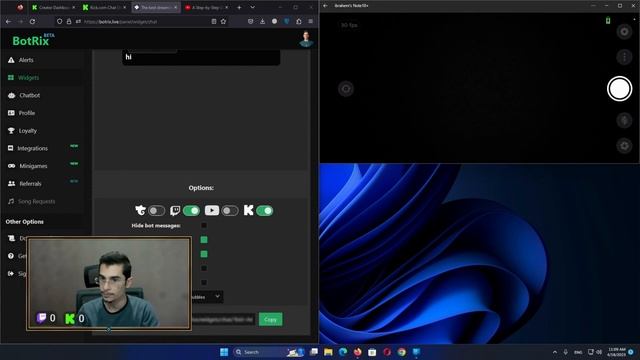The image size is (640, 360).
Task: Switch to the Kick.com Chat browser tab
Action: tap(104, 7)
